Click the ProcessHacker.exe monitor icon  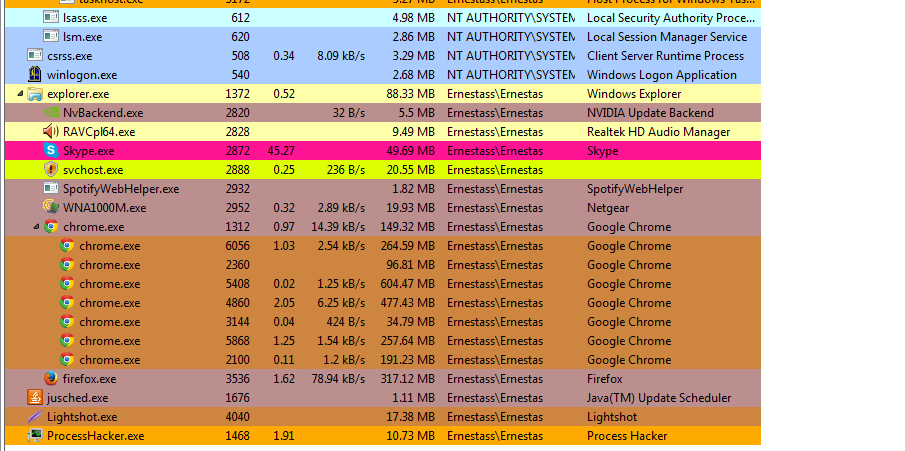point(35,436)
